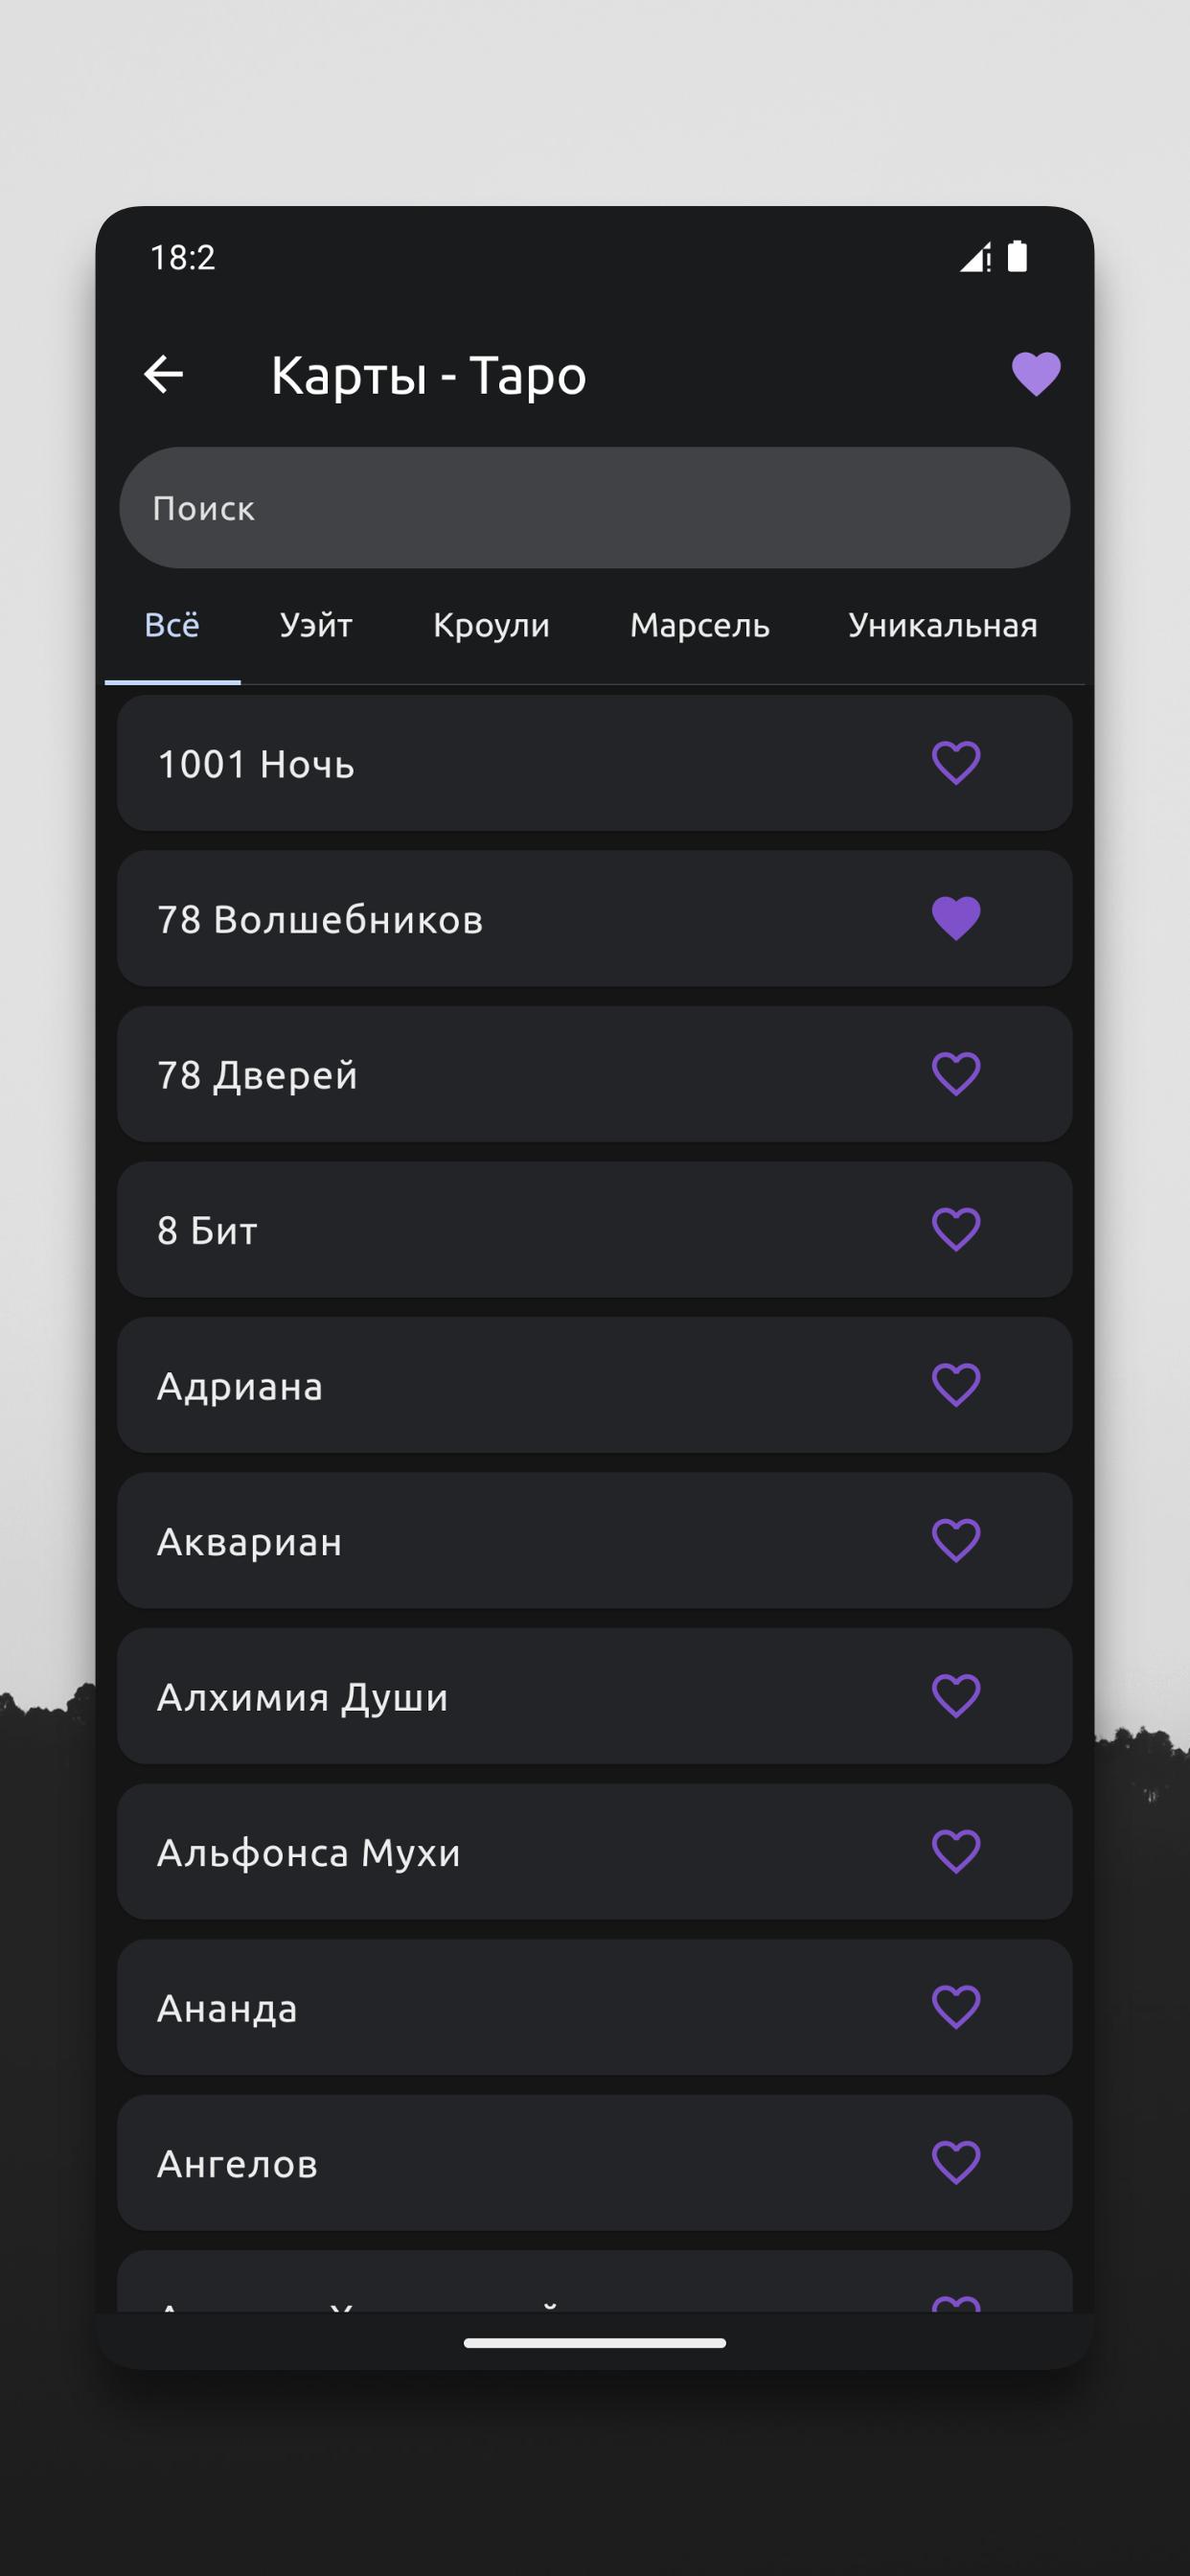The height and width of the screenshot is (2576, 1190).
Task: Unfavorite the 78 Волшебников deck
Action: [956, 919]
